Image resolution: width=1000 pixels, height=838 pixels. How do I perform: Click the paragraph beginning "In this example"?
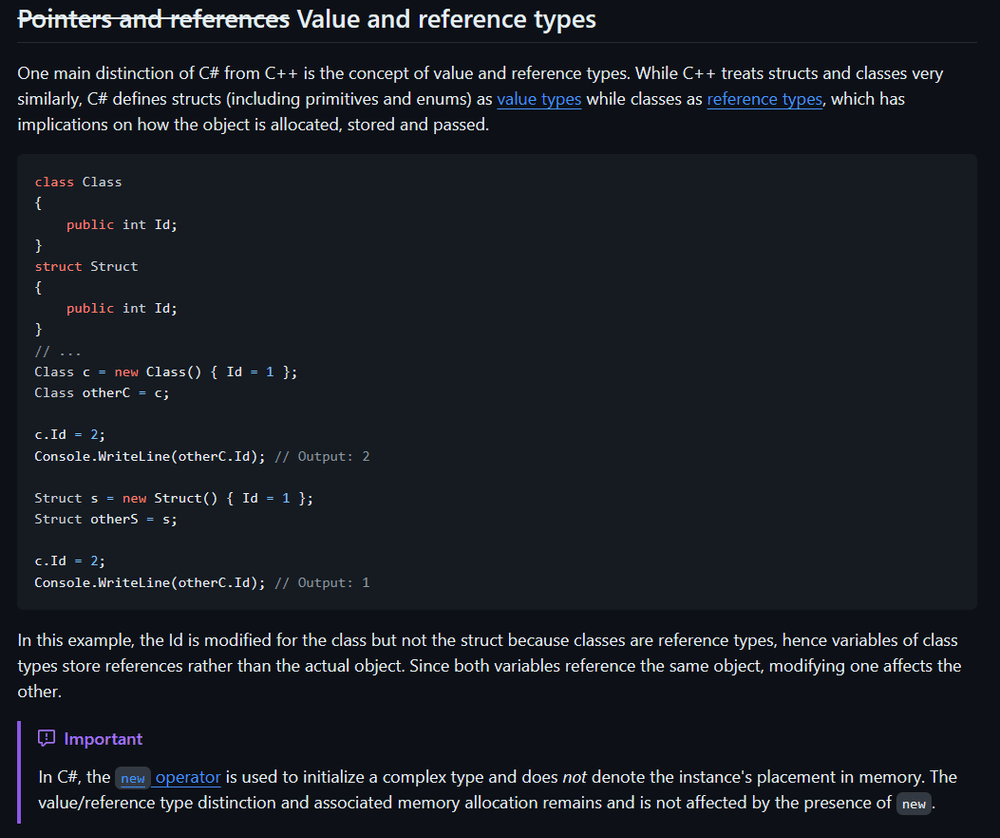click(489, 665)
